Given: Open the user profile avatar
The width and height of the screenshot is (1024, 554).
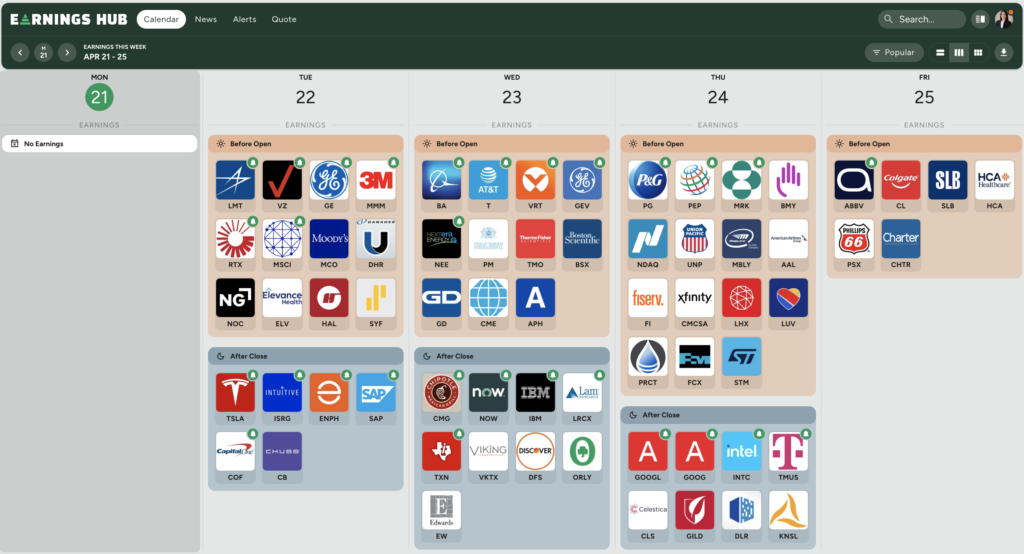Looking at the screenshot, I should coord(1004,19).
